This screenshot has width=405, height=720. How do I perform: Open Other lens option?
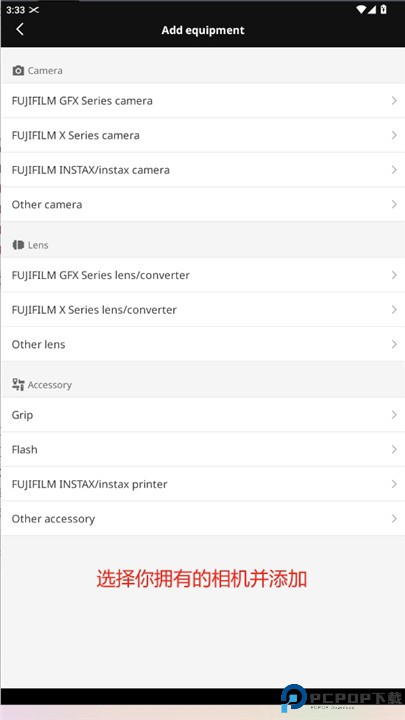(202, 344)
